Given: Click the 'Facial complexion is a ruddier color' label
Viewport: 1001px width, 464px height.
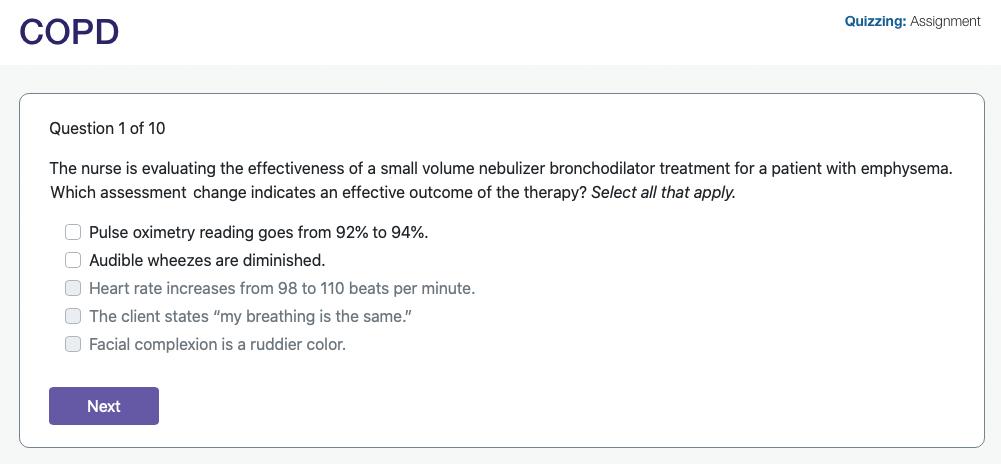Looking at the screenshot, I should click(217, 344).
